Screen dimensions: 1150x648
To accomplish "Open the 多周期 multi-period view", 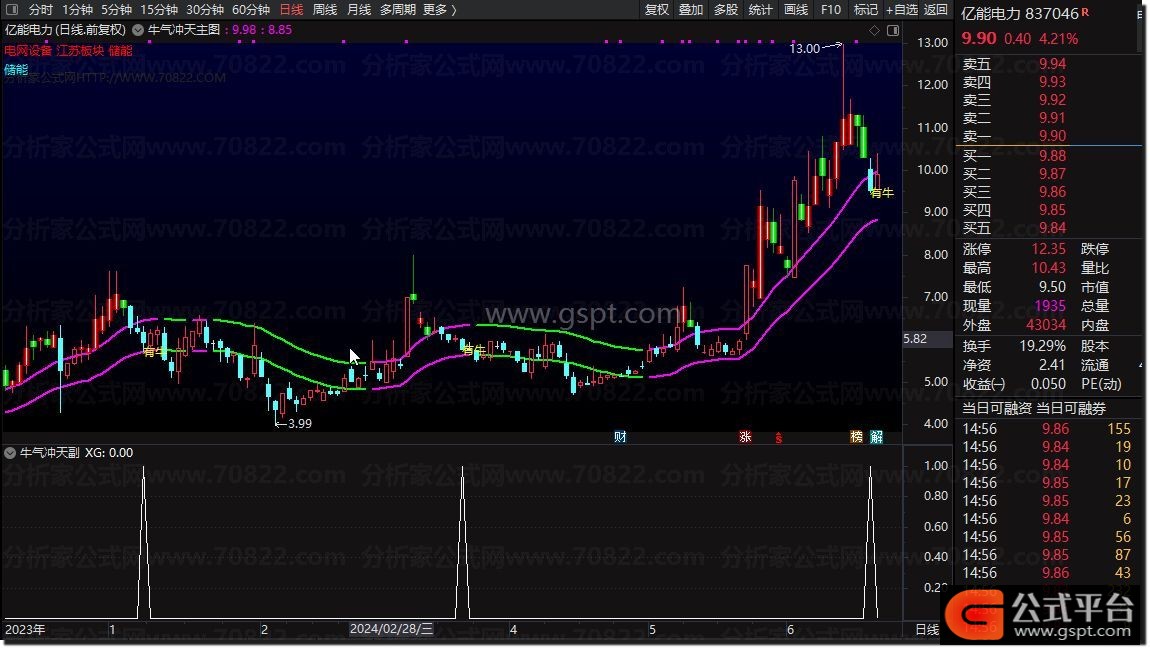I will (x=398, y=10).
